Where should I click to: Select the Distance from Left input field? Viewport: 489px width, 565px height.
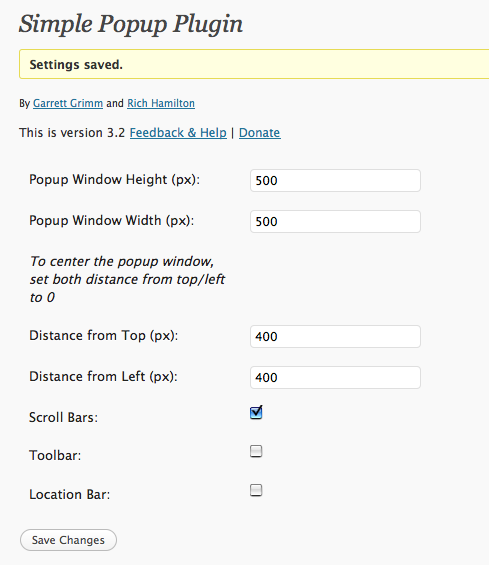tap(335, 378)
